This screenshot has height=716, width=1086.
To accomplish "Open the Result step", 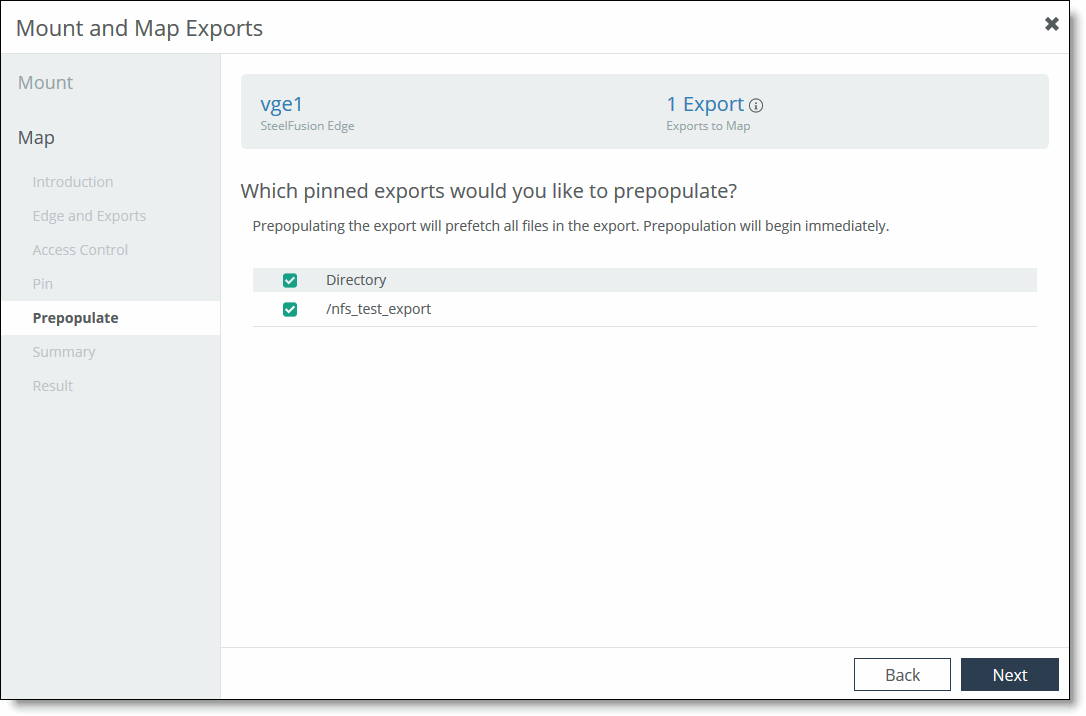I will (x=53, y=386).
